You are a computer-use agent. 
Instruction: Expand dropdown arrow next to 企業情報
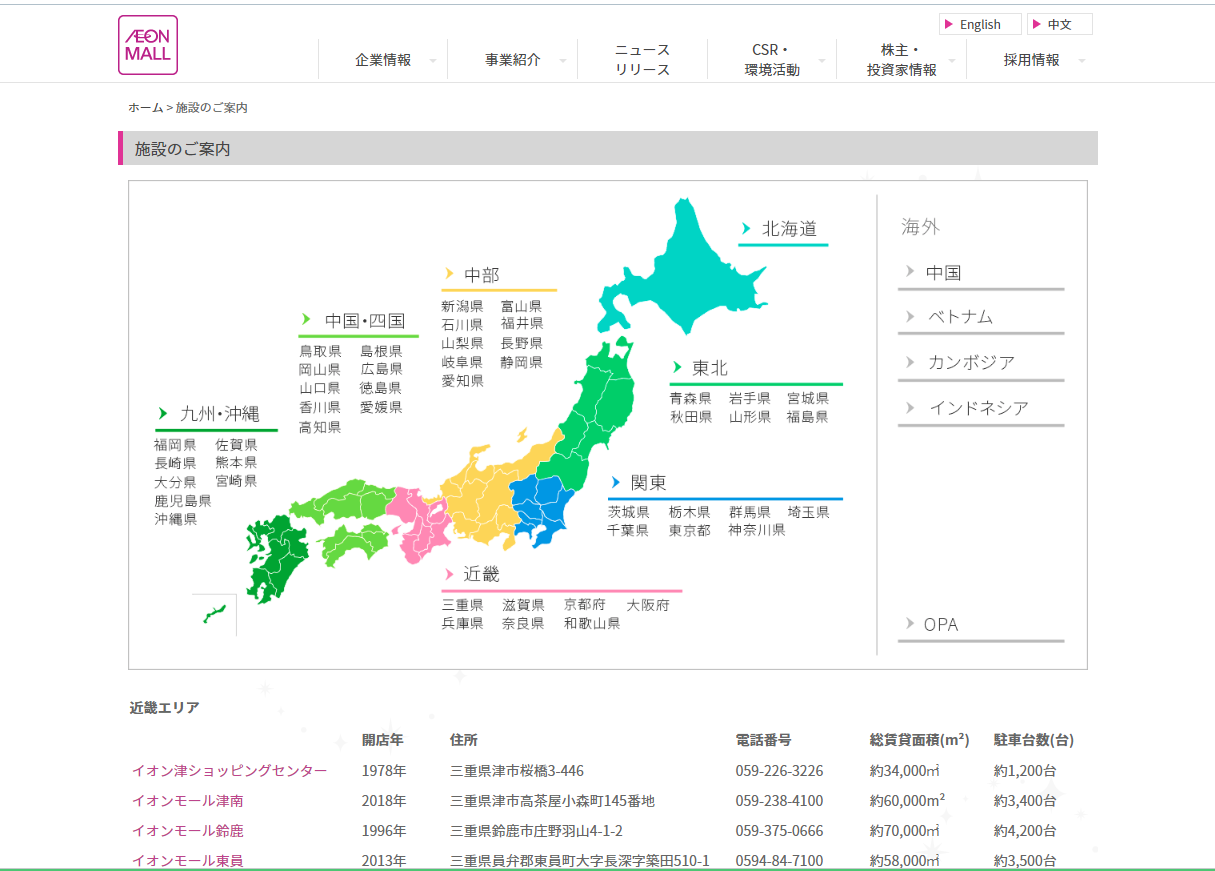[433, 61]
